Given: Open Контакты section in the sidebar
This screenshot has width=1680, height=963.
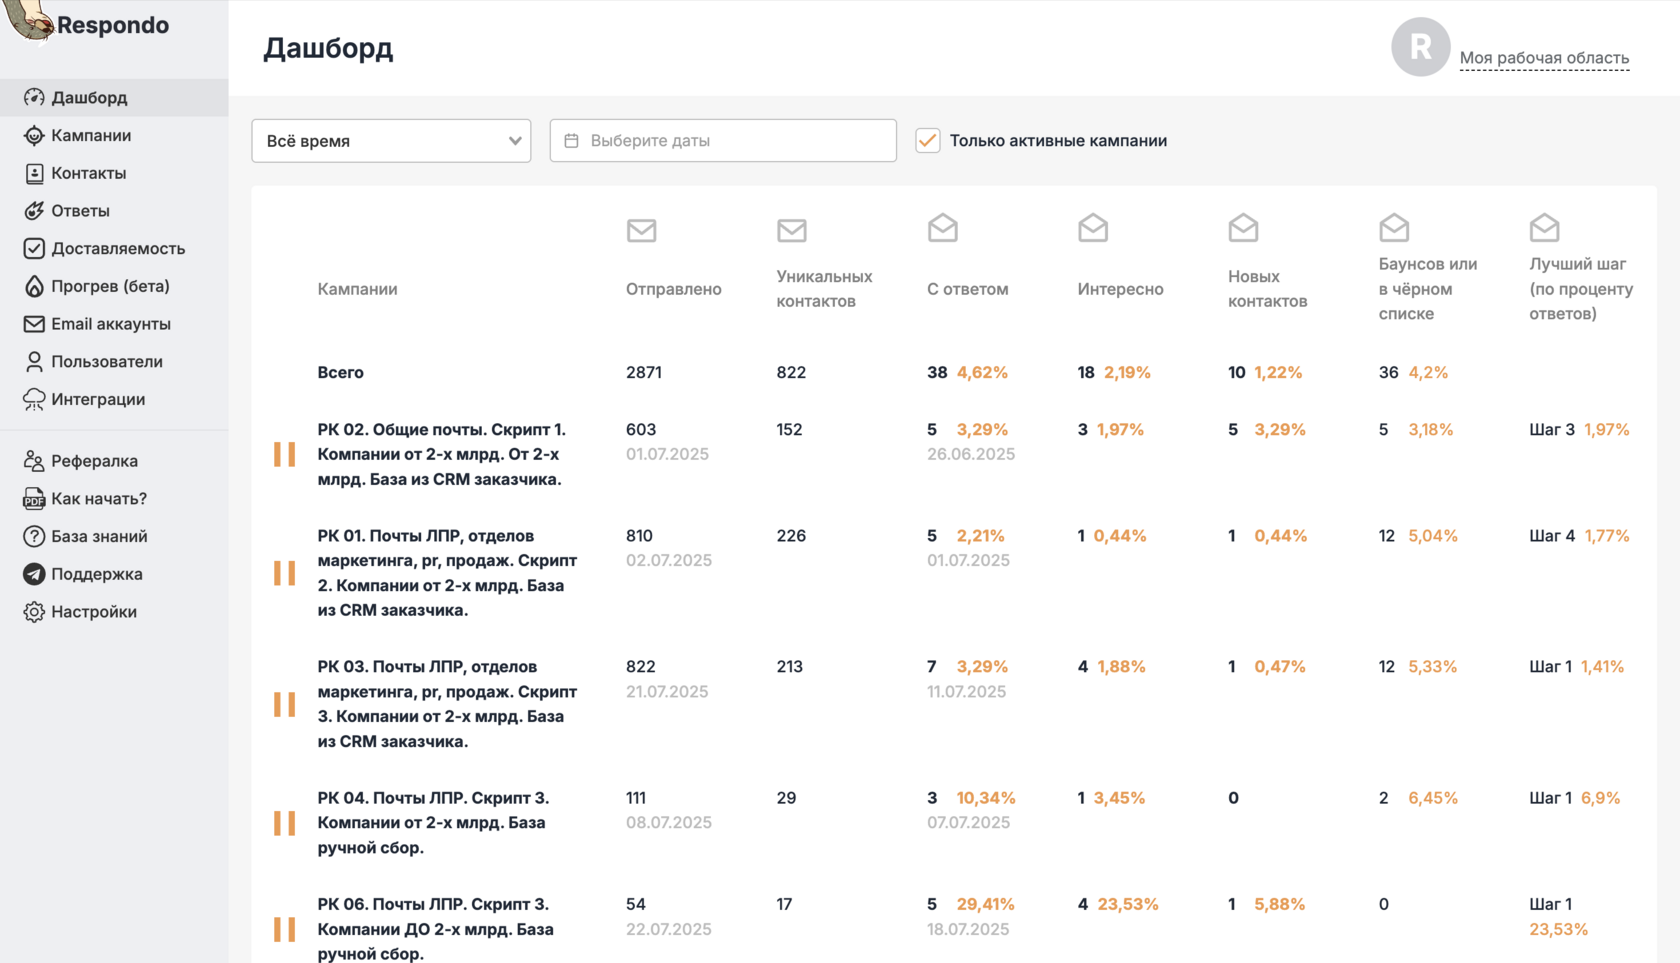Looking at the screenshot, I should pos(89,173).
